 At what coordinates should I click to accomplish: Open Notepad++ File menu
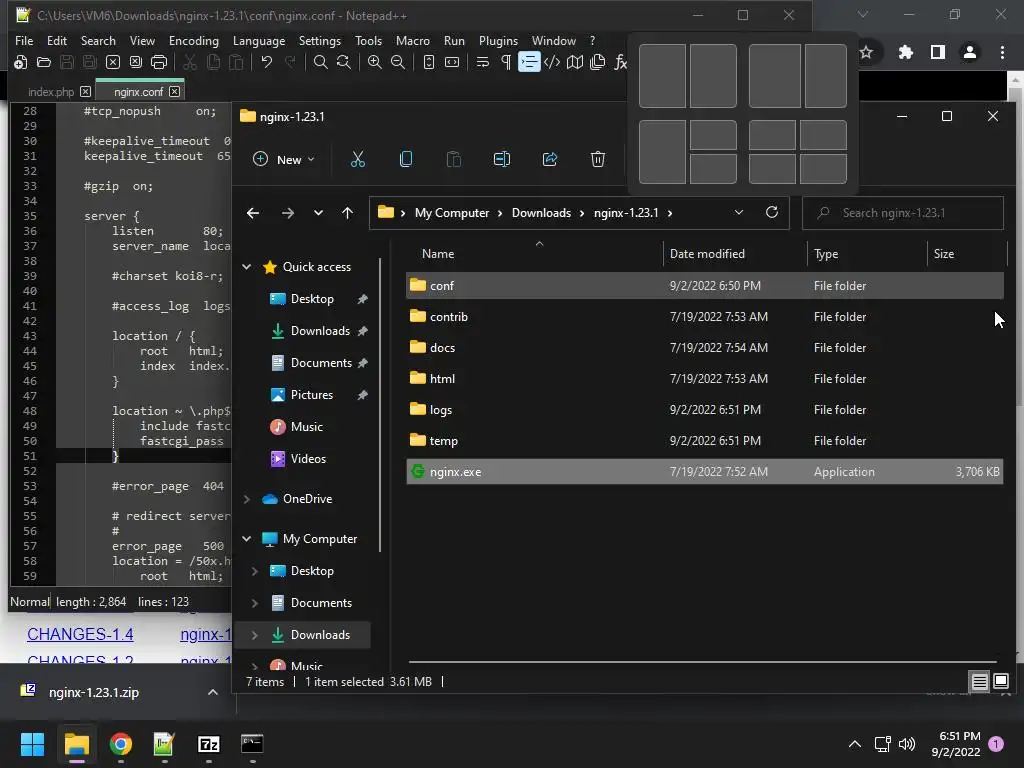tap(24, 40)
